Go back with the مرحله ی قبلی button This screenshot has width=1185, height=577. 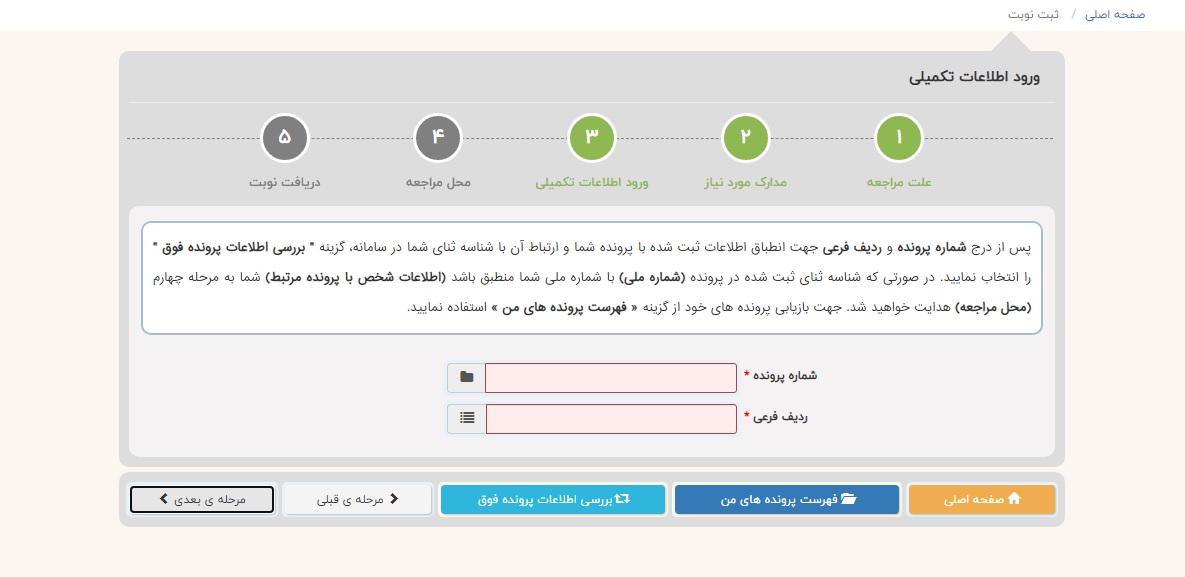coord(357,499)
